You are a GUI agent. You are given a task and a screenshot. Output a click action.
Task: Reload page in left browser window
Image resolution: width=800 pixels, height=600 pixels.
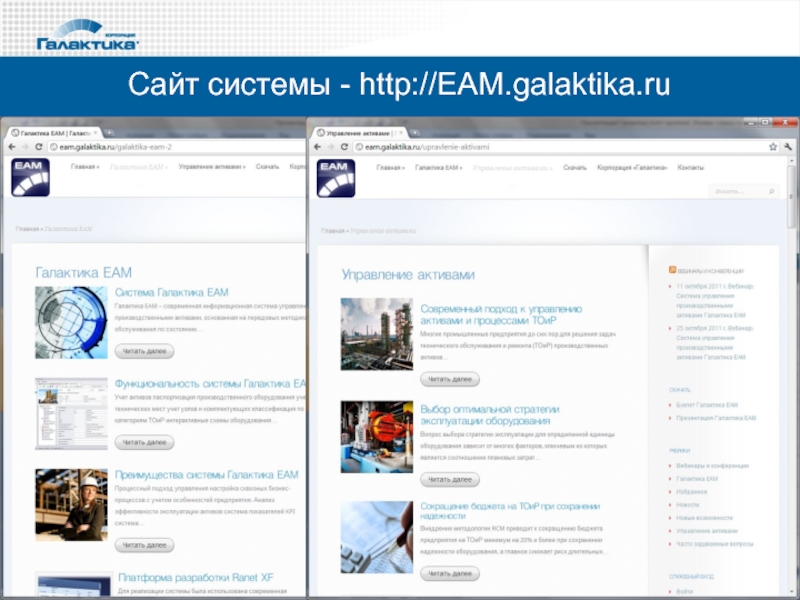(38, 147)
